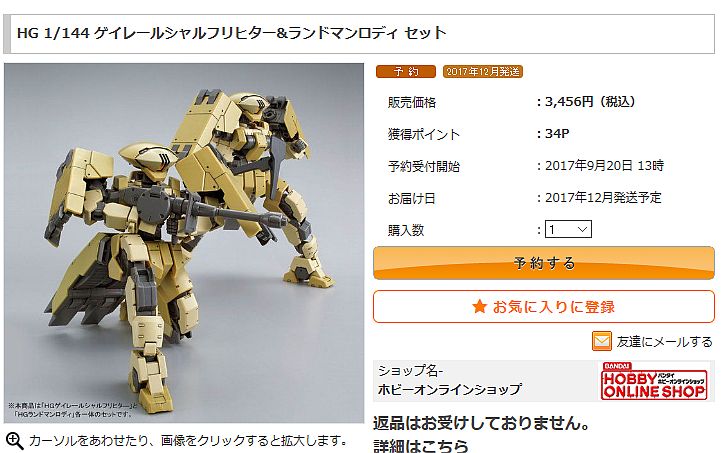728x453 pixels.
Task: Click the magnifying glass zoom icon
Action: (14, 441)
